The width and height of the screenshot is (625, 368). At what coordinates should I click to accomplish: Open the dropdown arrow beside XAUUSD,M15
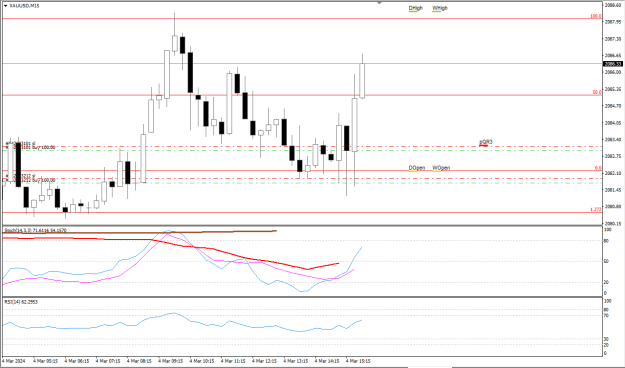[6, 6]
